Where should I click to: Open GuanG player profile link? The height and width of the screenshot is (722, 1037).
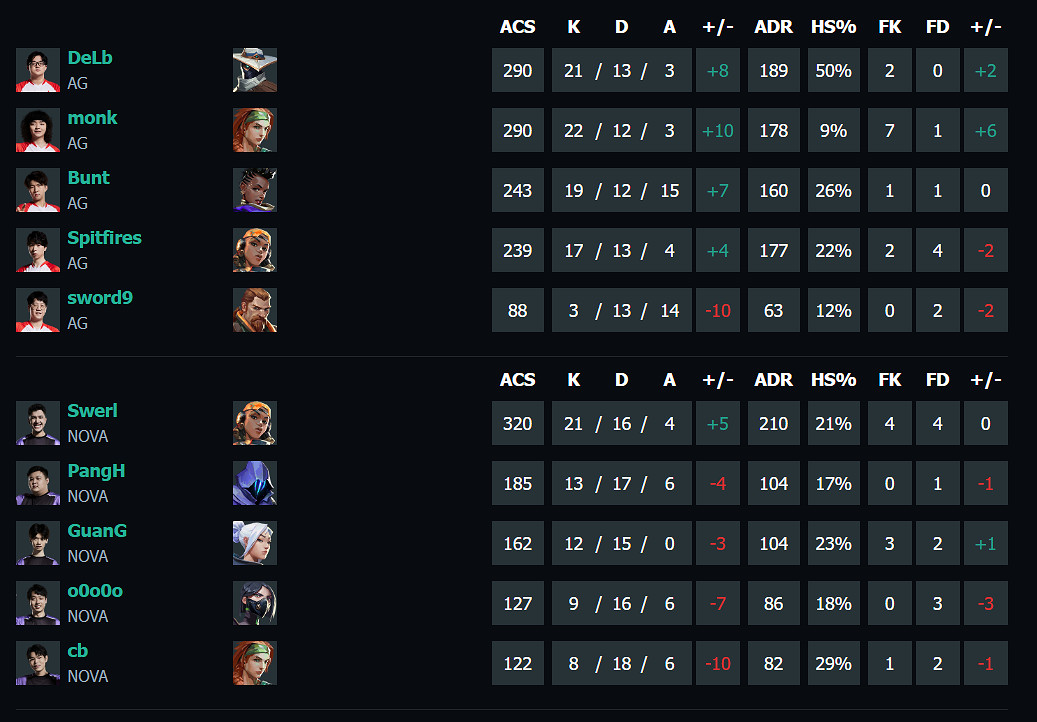[97, 531]
